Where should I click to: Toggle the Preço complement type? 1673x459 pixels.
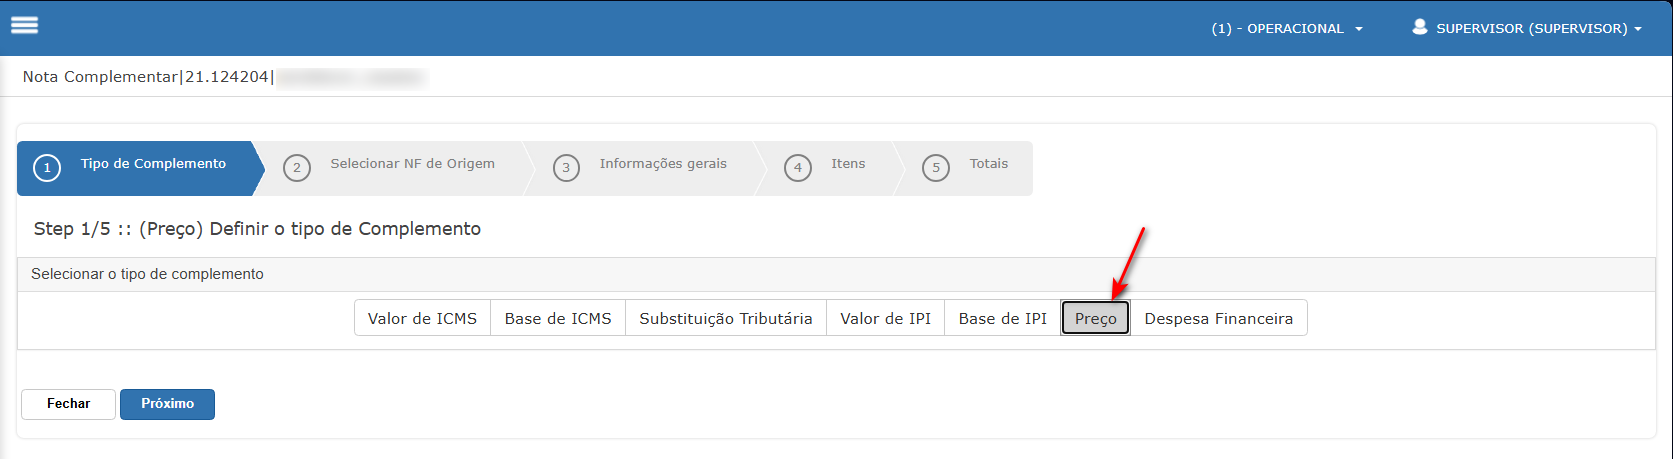coord(1095,318)
